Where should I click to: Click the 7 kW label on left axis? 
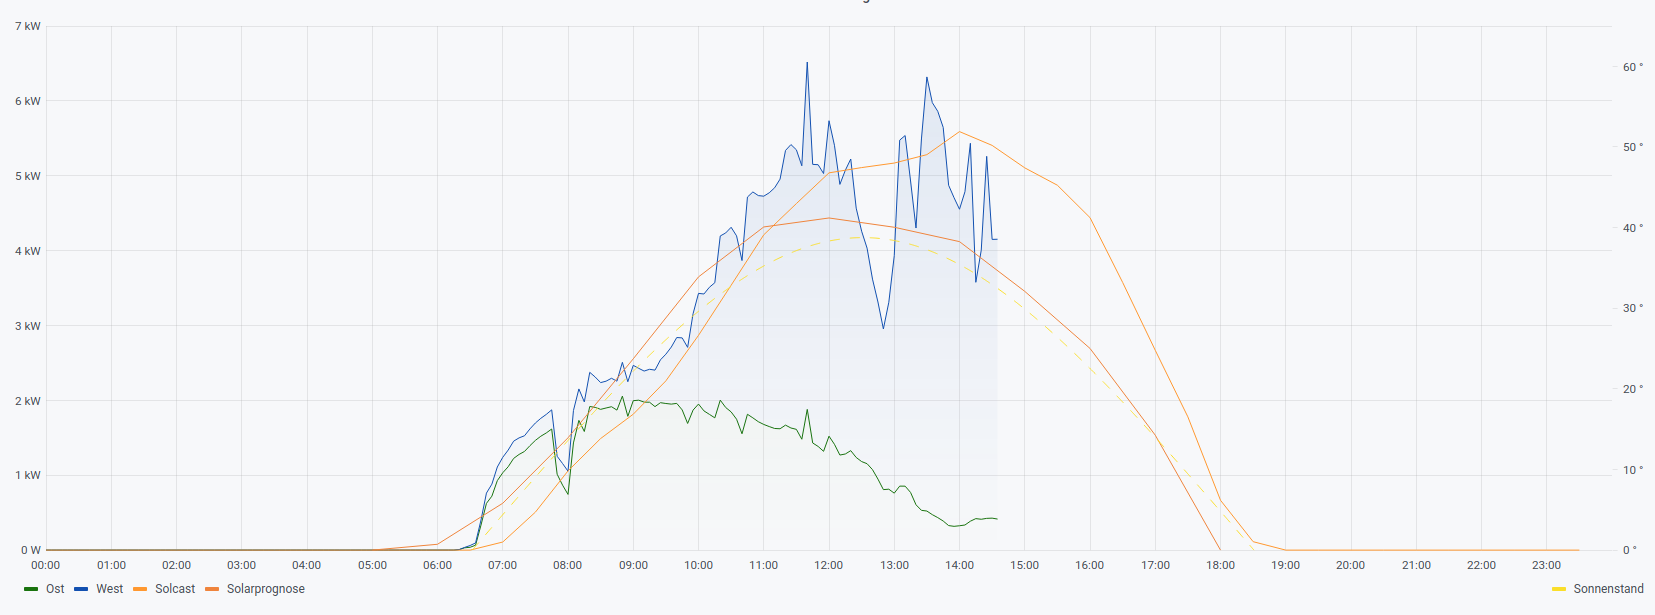coord(28,26)
